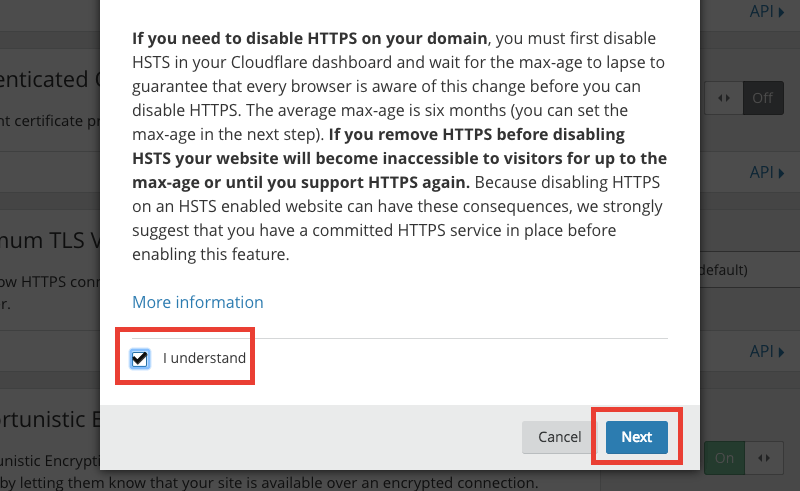Click the triangle arrow next to topmost API
This screenshot has width=800, height=491.
click(x=781, y=12)
